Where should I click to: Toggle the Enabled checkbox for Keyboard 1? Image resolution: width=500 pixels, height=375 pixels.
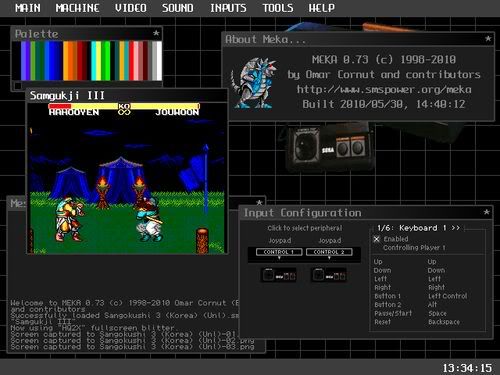[377, 239]
